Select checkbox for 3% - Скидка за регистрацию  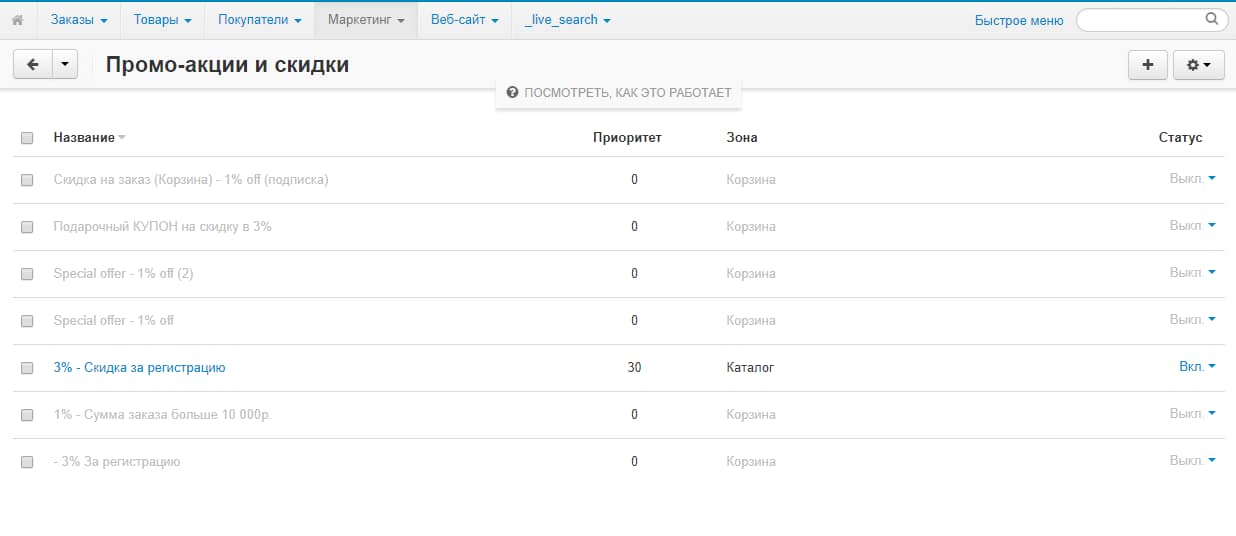[27, 368]
